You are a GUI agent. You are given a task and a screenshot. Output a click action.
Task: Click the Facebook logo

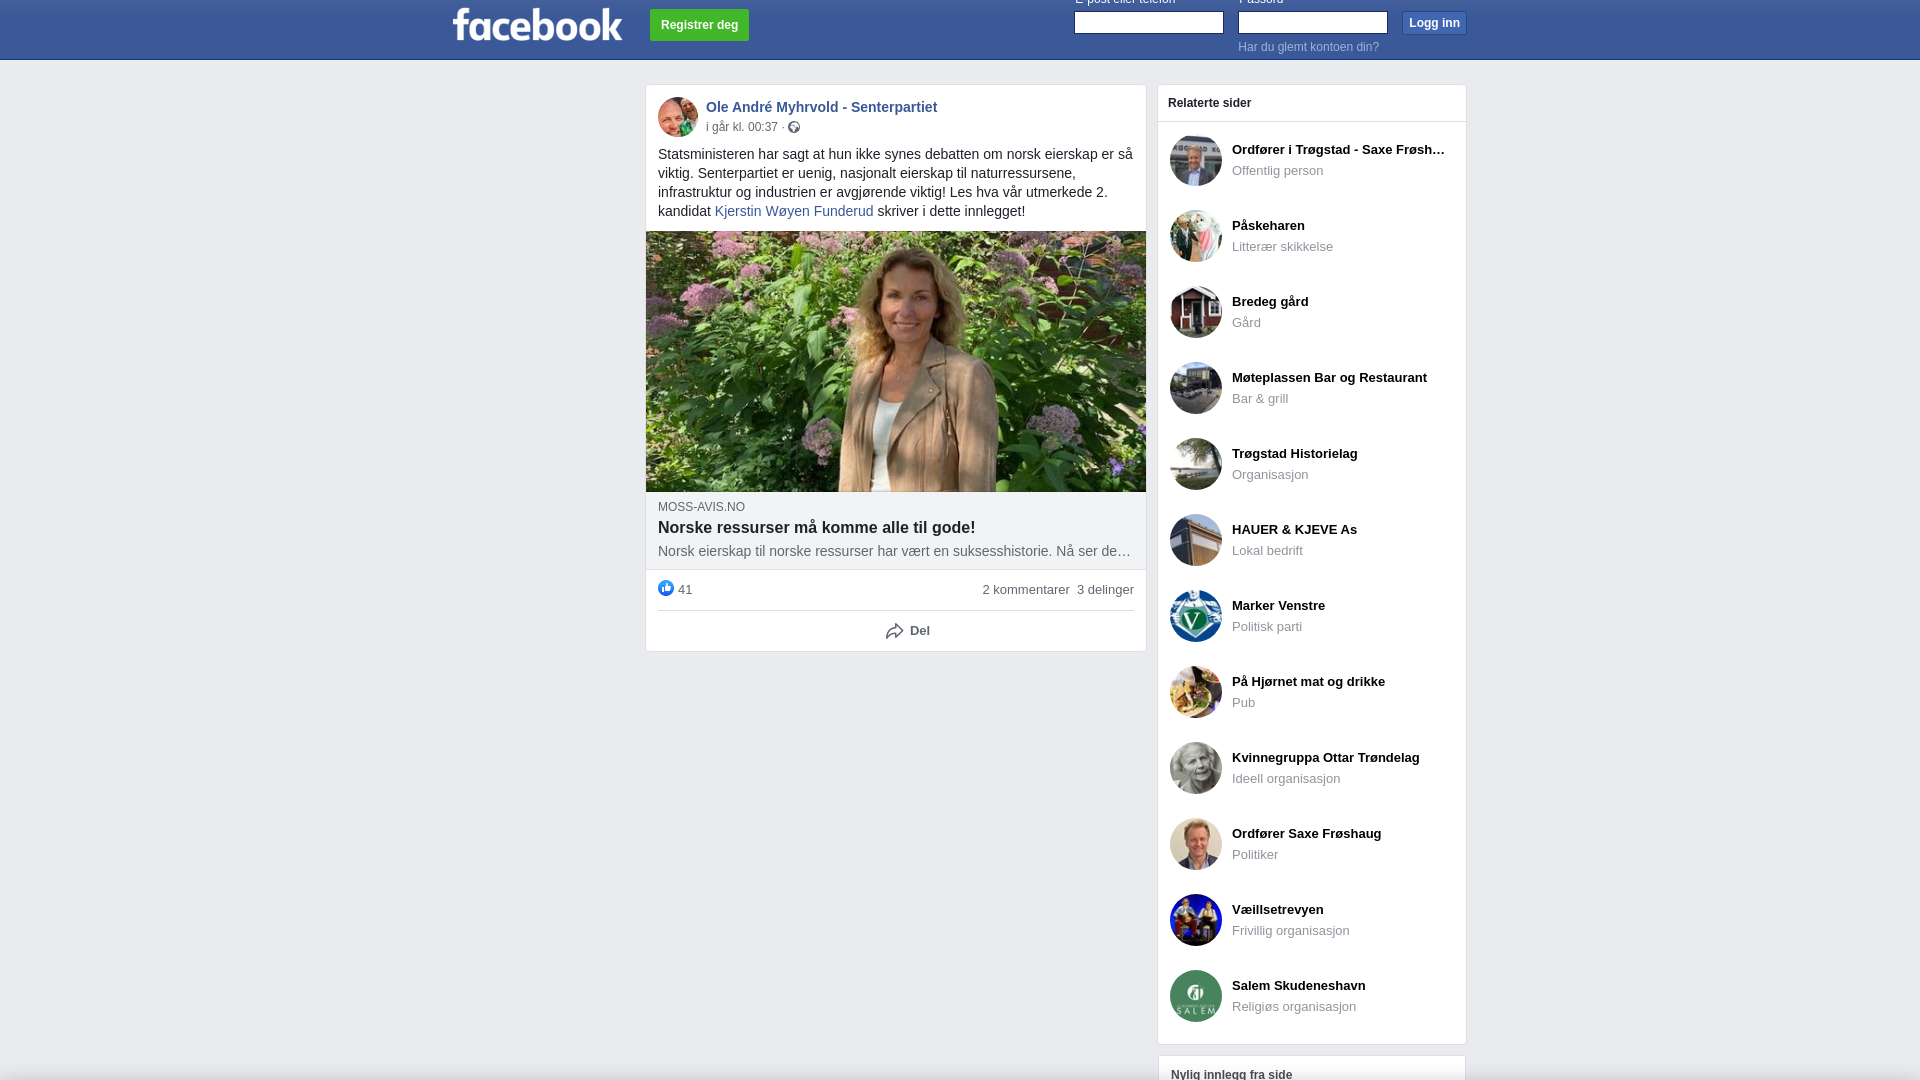[537, 24]
